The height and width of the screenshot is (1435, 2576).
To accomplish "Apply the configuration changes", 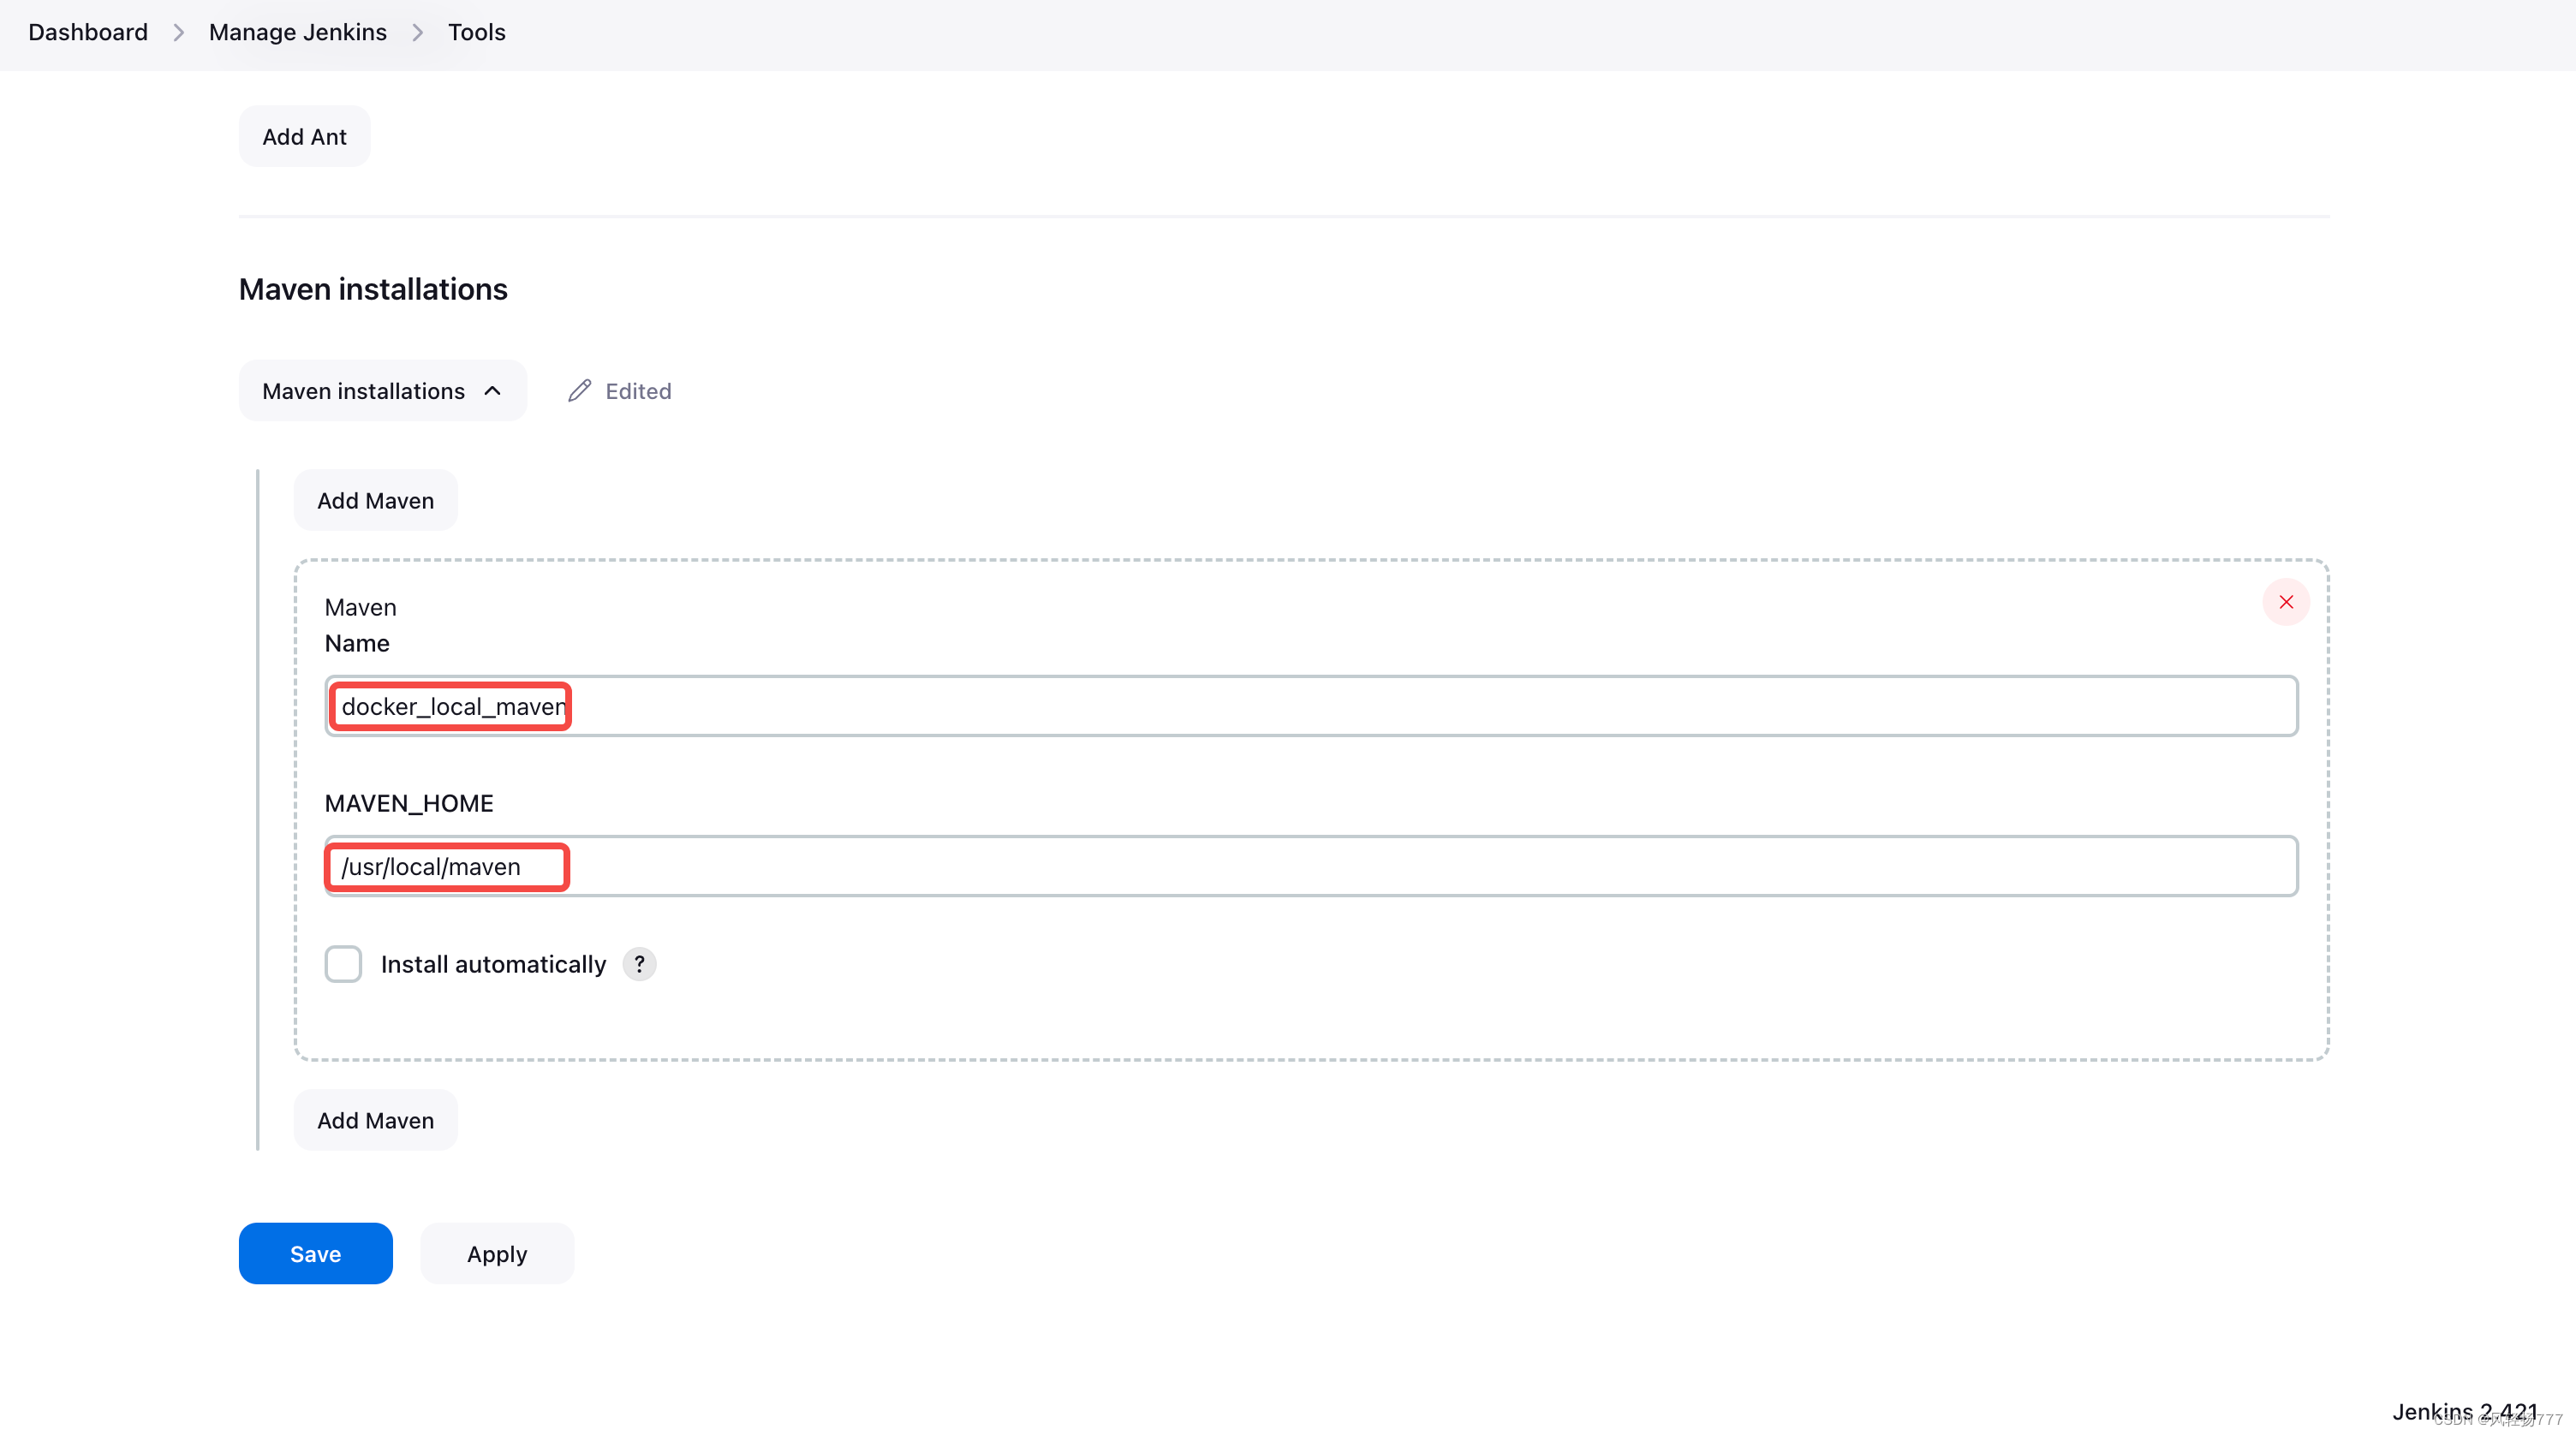I will (497, 1253).
